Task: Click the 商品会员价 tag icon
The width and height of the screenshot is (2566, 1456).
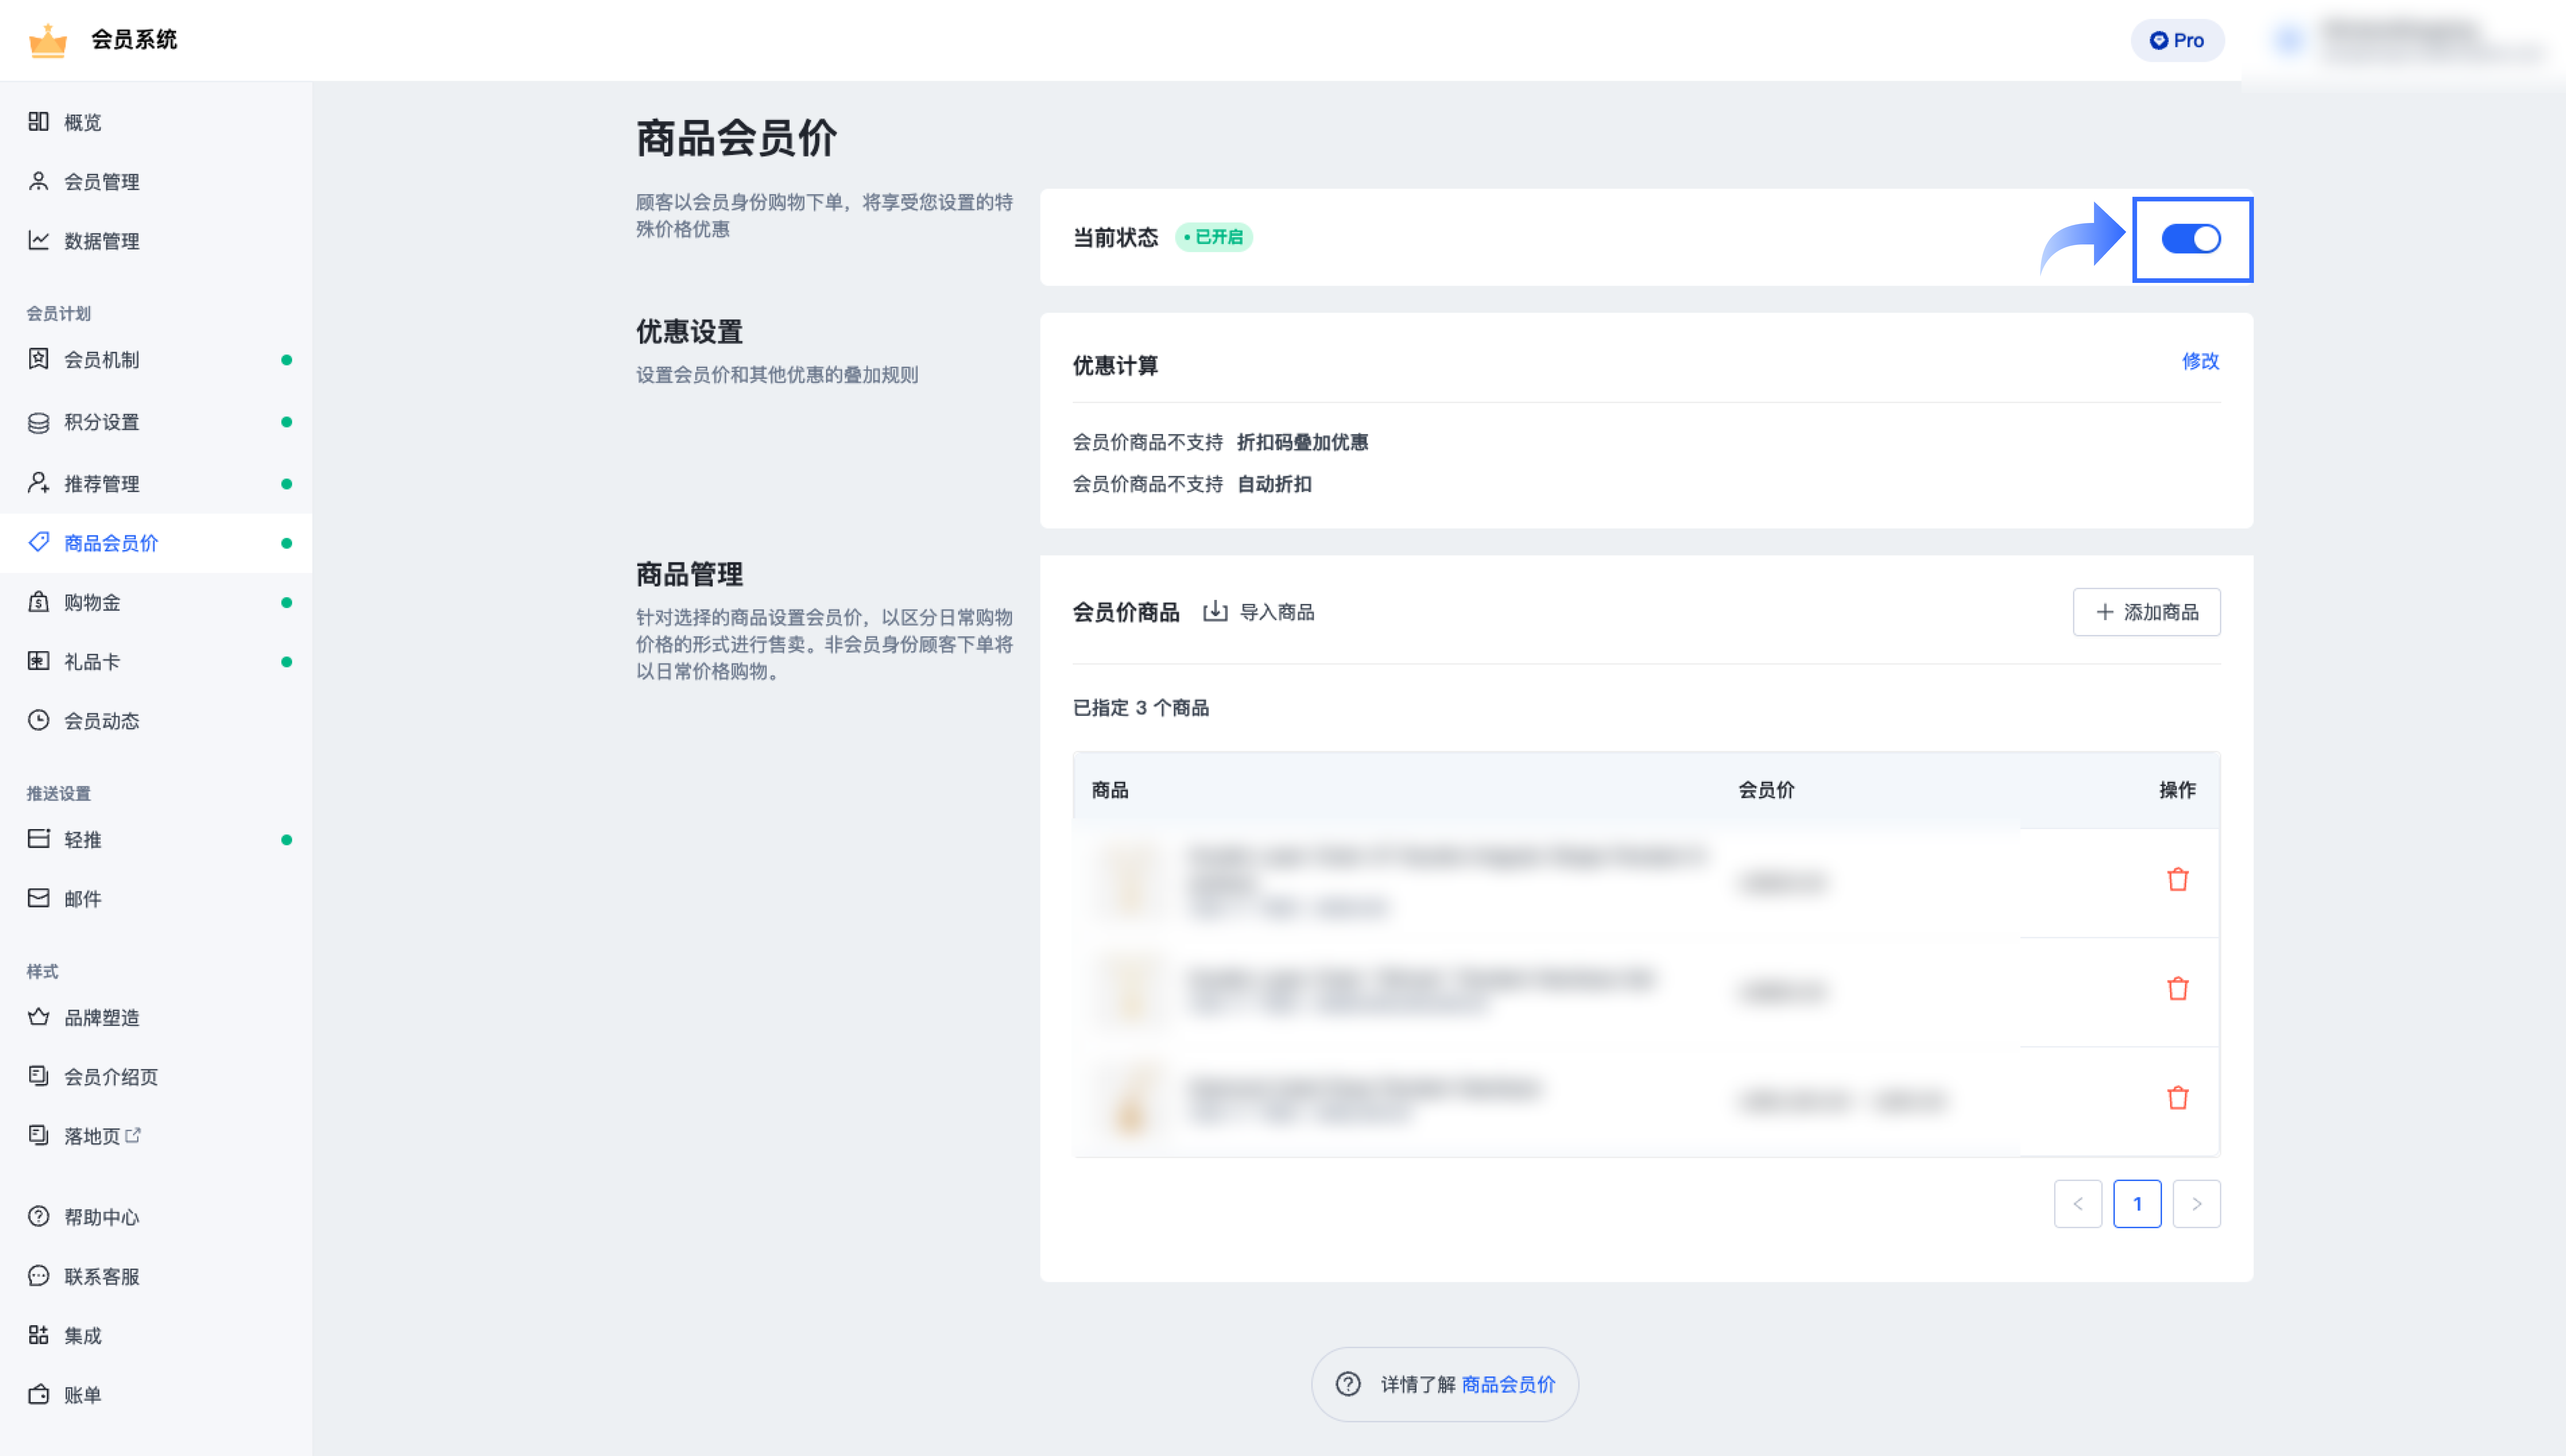Action: [x=38, y=542]
